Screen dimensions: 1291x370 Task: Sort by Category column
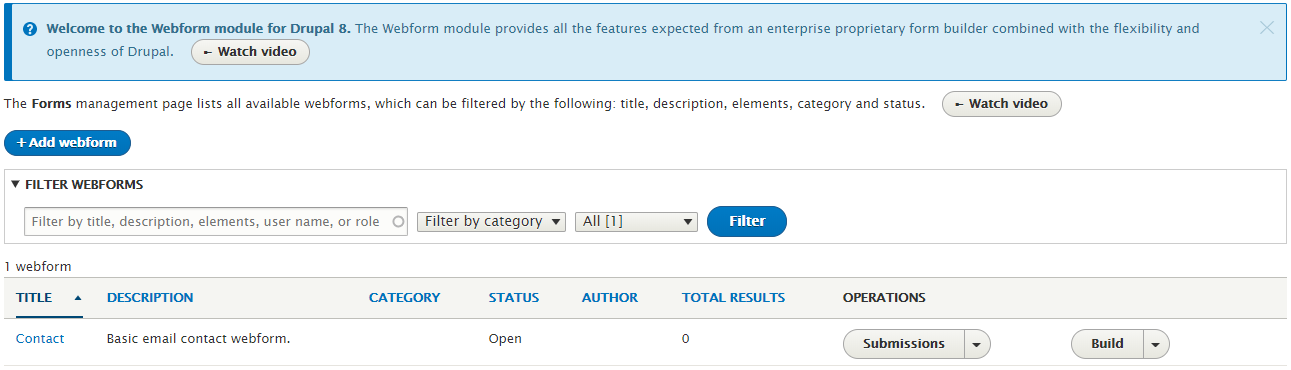click(404, 298)
